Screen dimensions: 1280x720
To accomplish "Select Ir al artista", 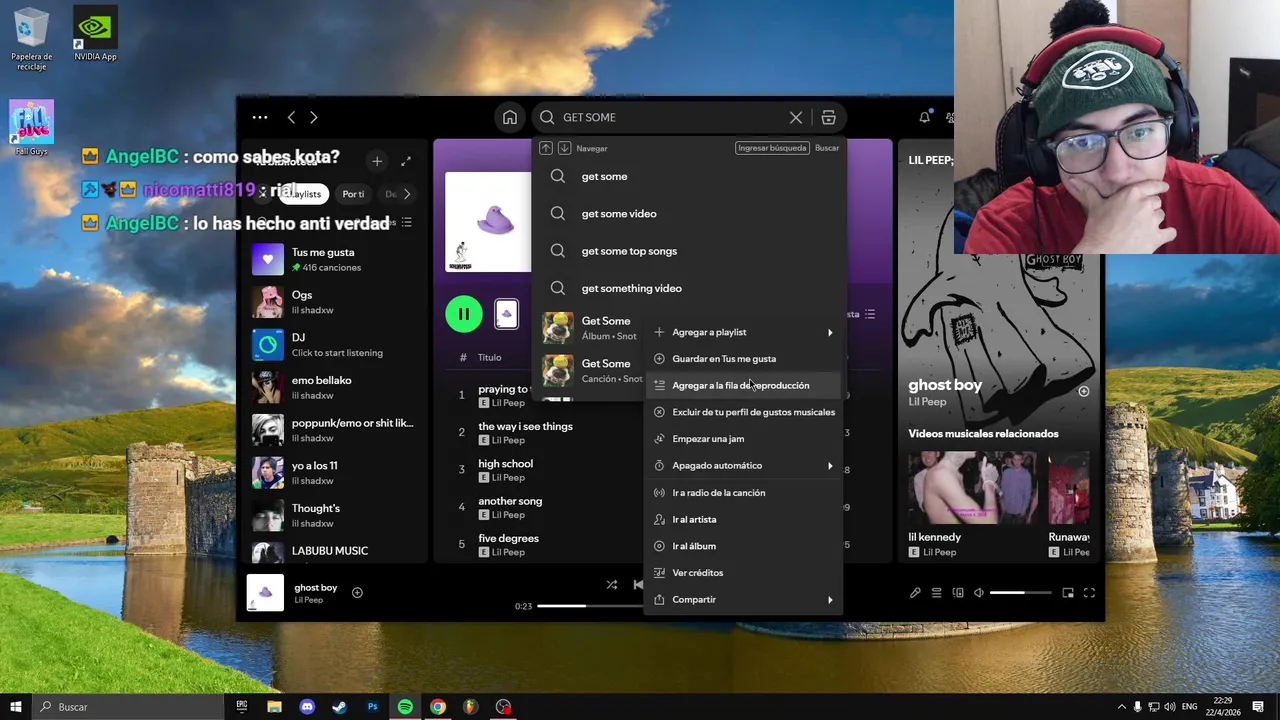I will click(742, 519).
